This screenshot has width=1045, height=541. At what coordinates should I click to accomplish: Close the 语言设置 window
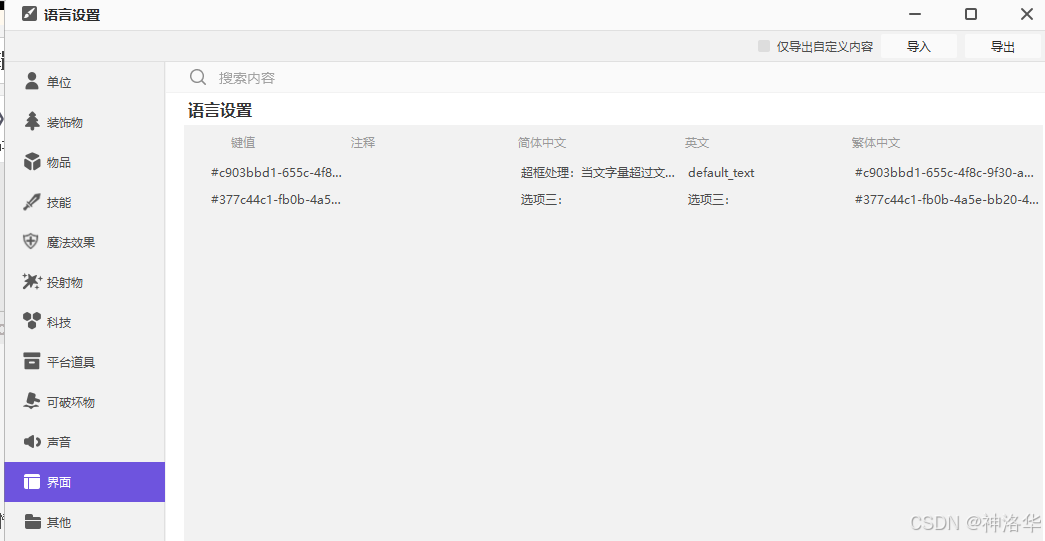(1026, 14)
